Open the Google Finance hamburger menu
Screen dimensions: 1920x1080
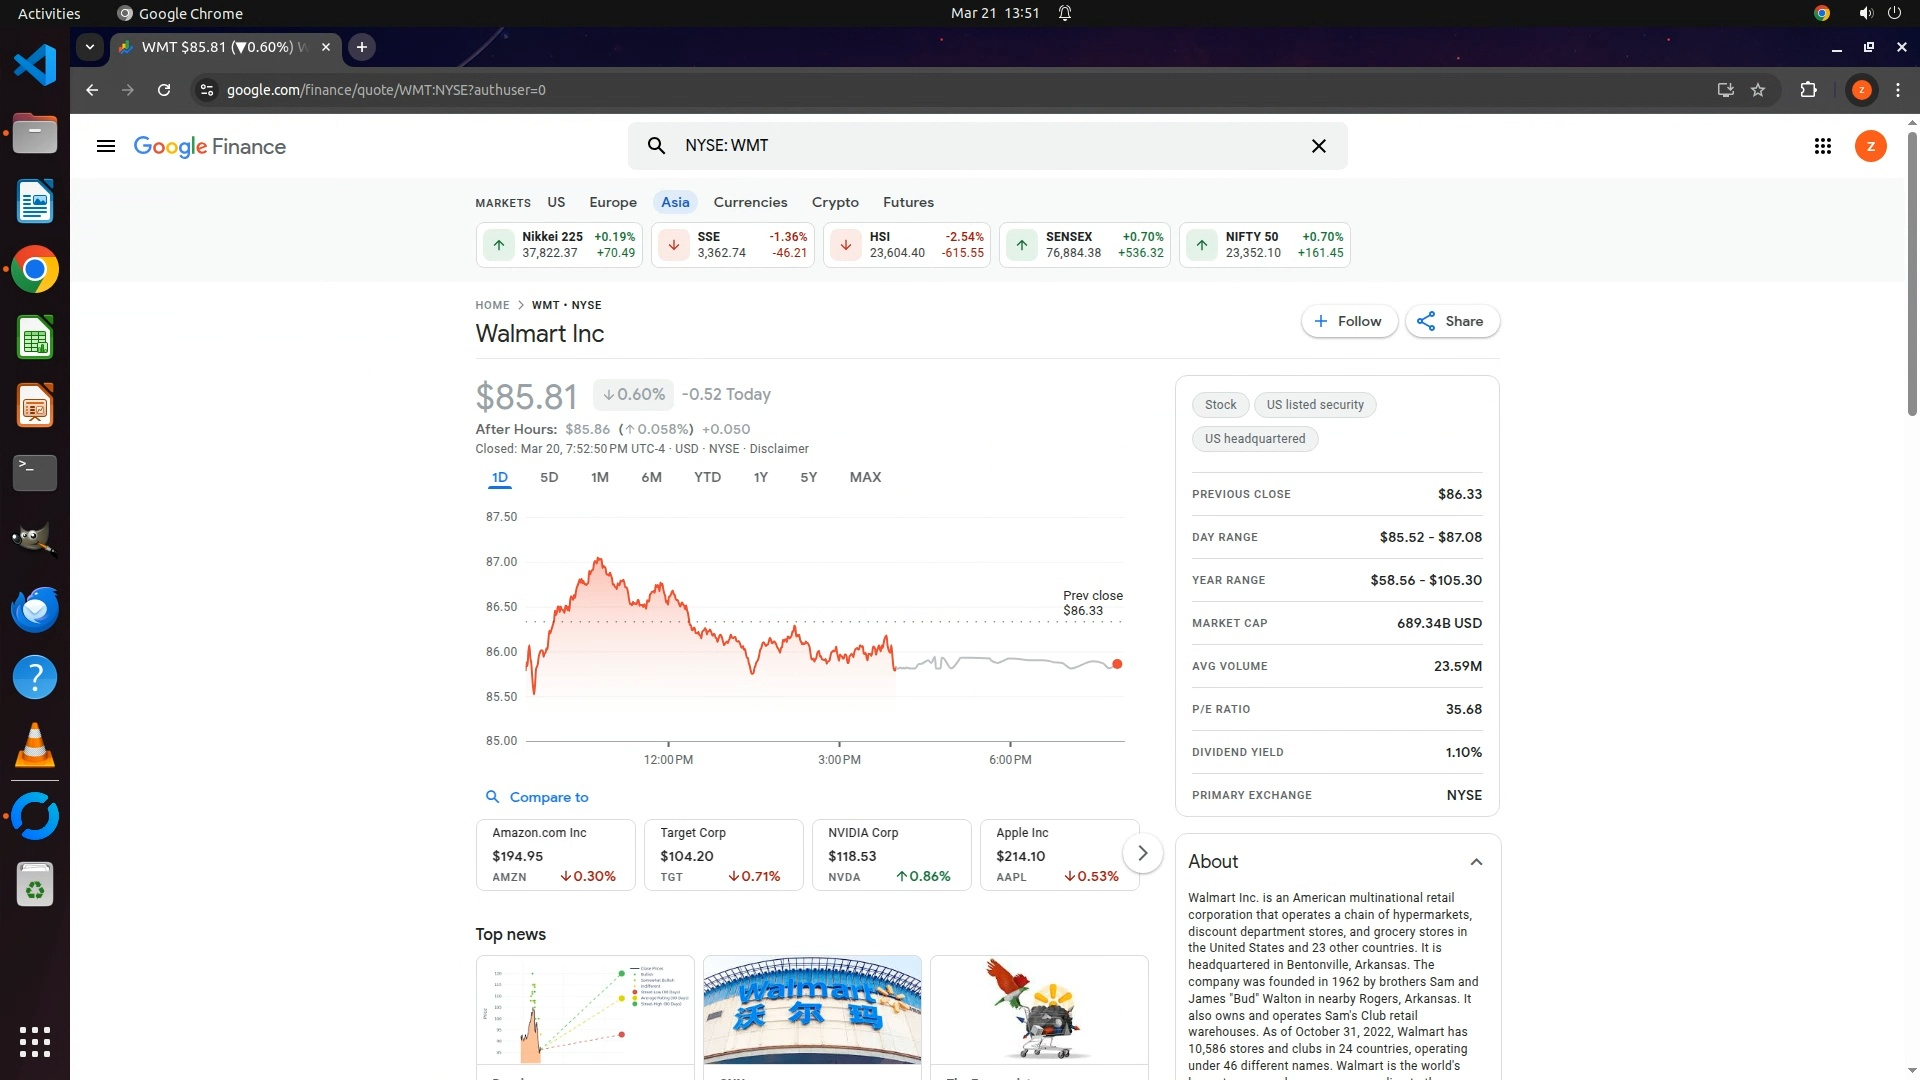[105, 146]
